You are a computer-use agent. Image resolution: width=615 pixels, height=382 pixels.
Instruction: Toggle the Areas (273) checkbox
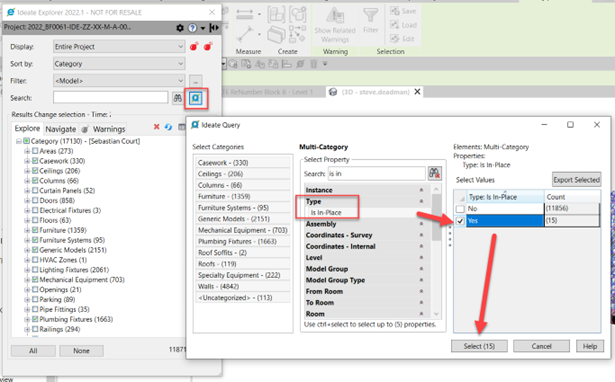tap(35, 151)
